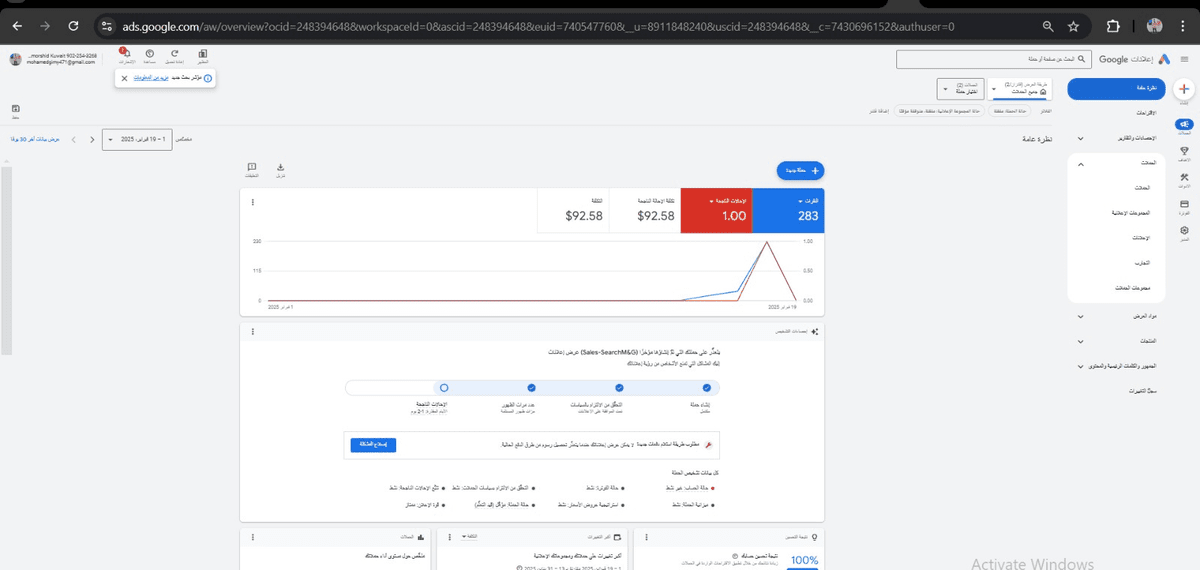Open the Campaigns megaphone icon in sidebar

[1184, 125]
